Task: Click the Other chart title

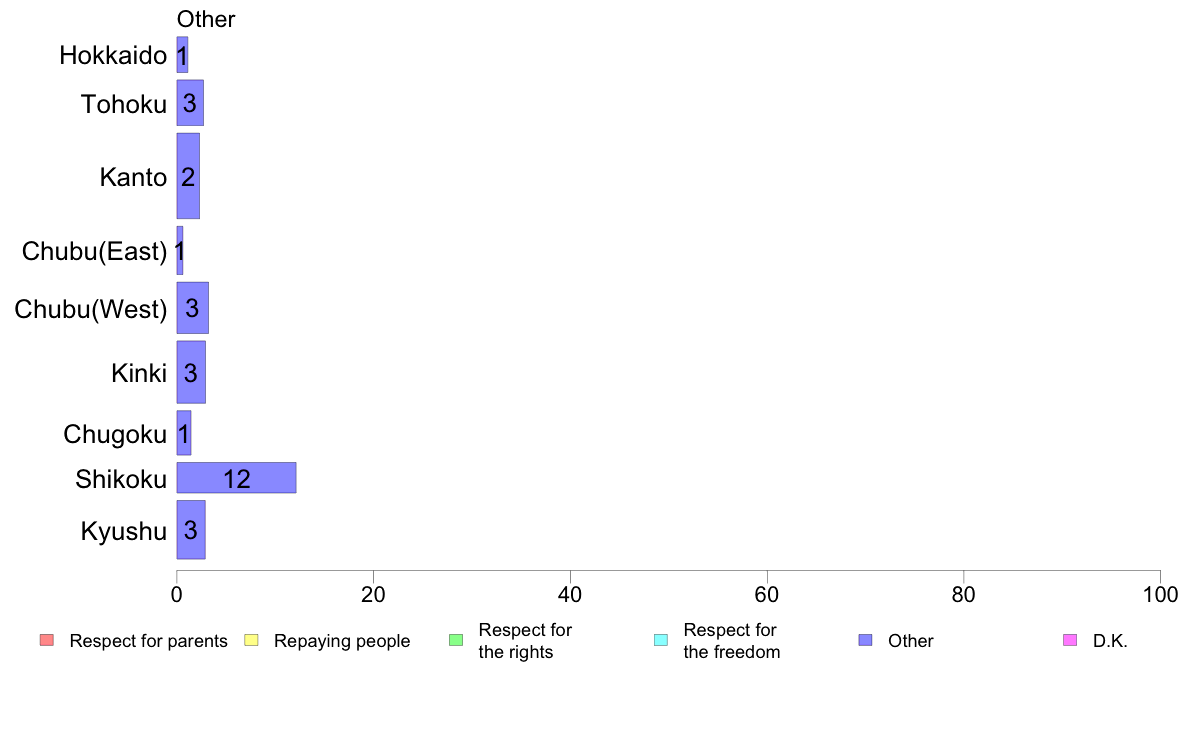Action: coord(206,19)
